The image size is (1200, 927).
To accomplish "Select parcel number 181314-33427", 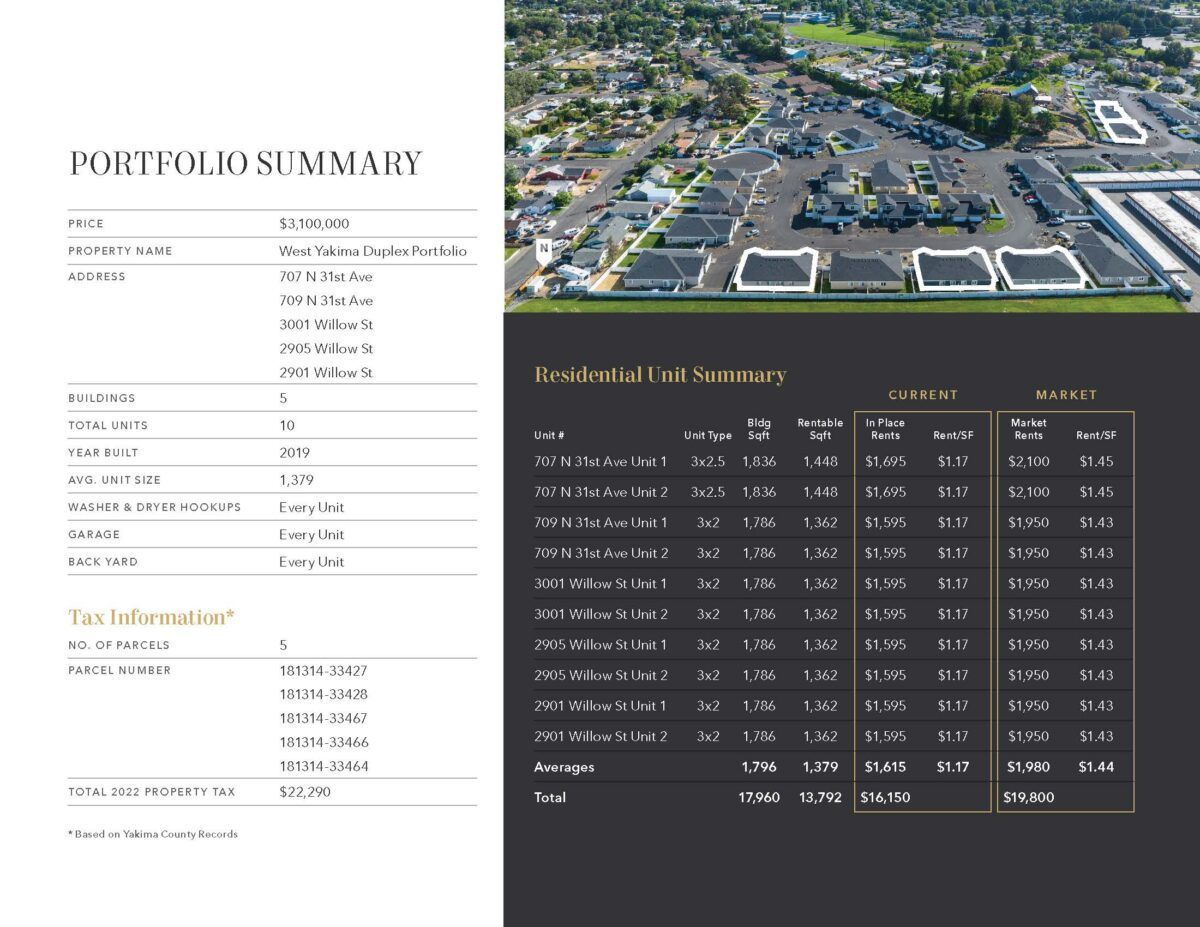I will (x=323, y=670).
